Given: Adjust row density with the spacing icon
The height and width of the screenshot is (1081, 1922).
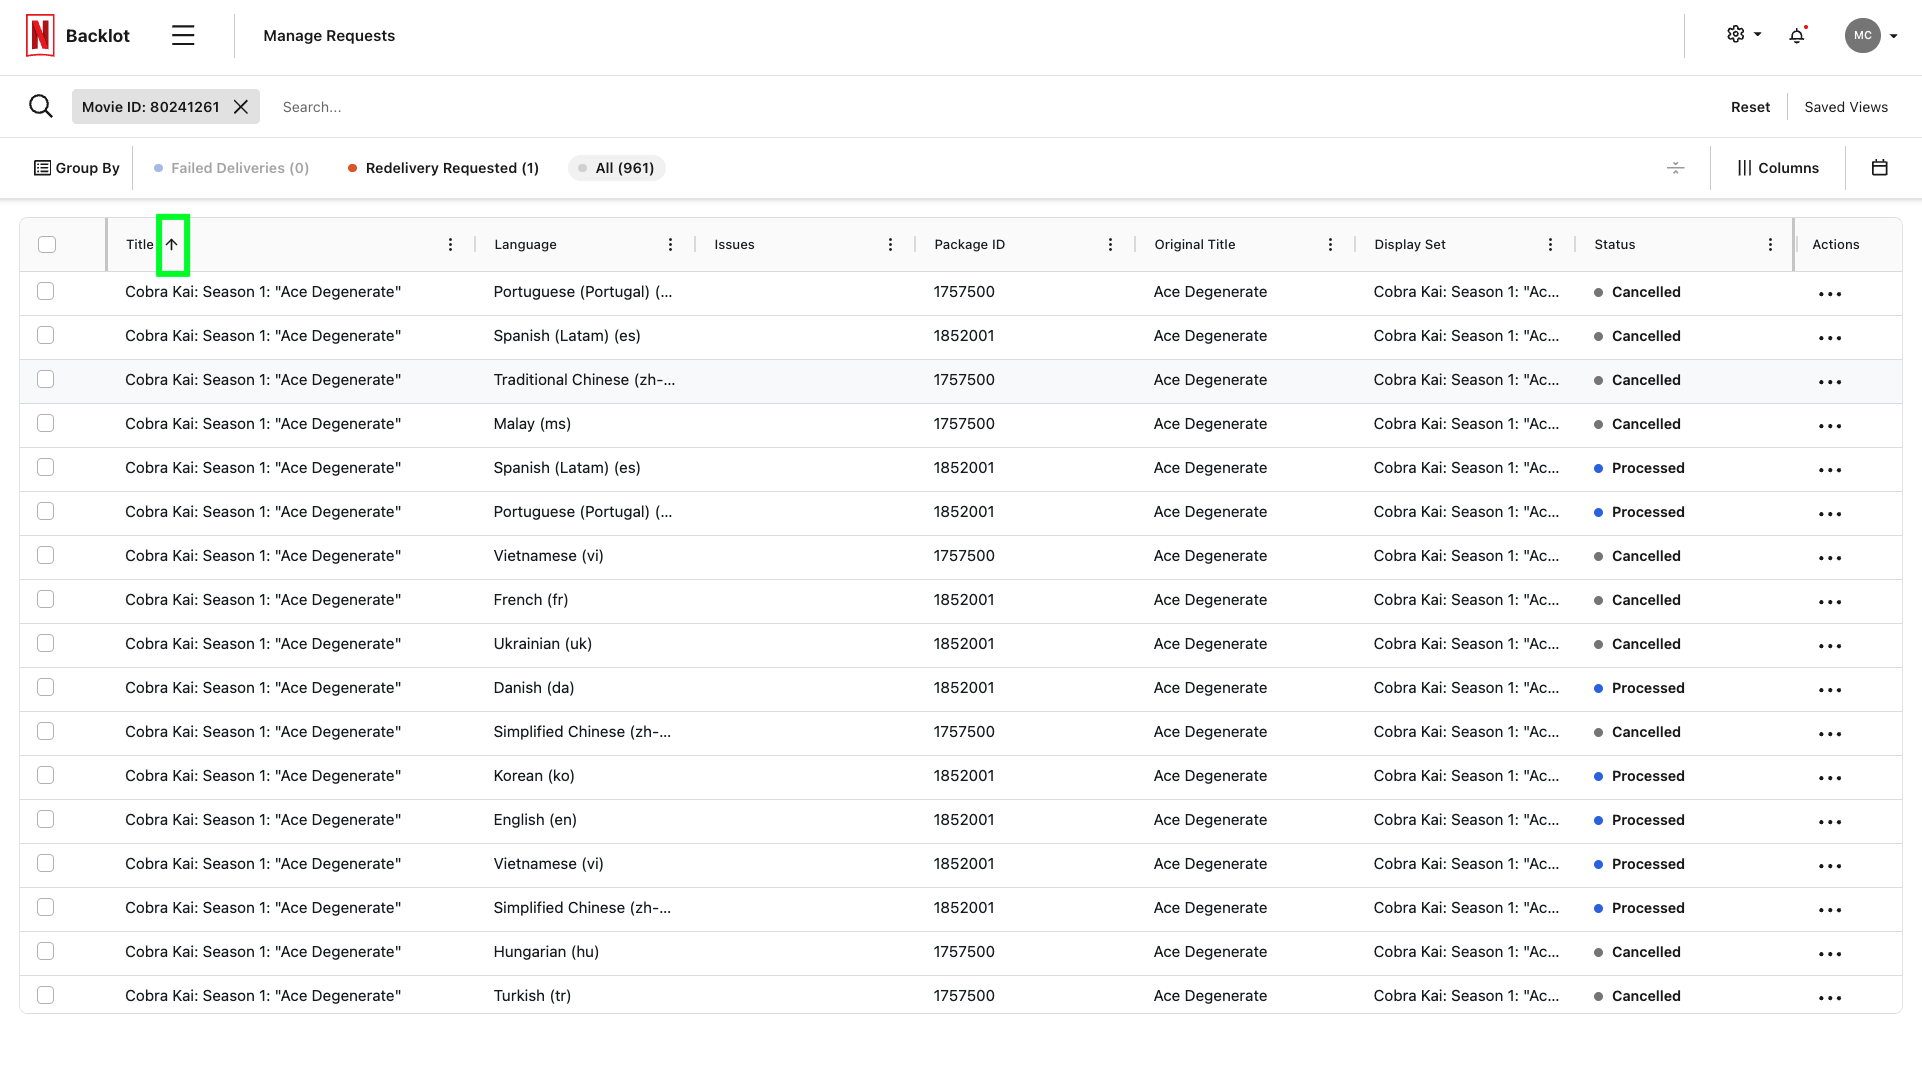Looking at the screenshot, I should tap(1676, 167).
